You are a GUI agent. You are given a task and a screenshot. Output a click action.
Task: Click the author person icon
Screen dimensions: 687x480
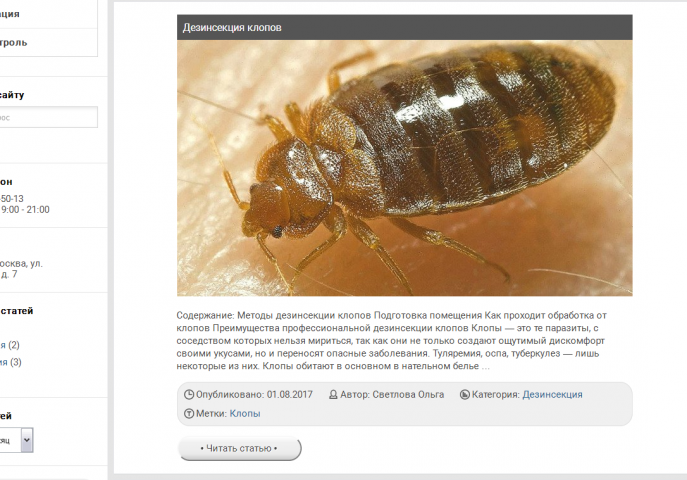coord(333,395)
